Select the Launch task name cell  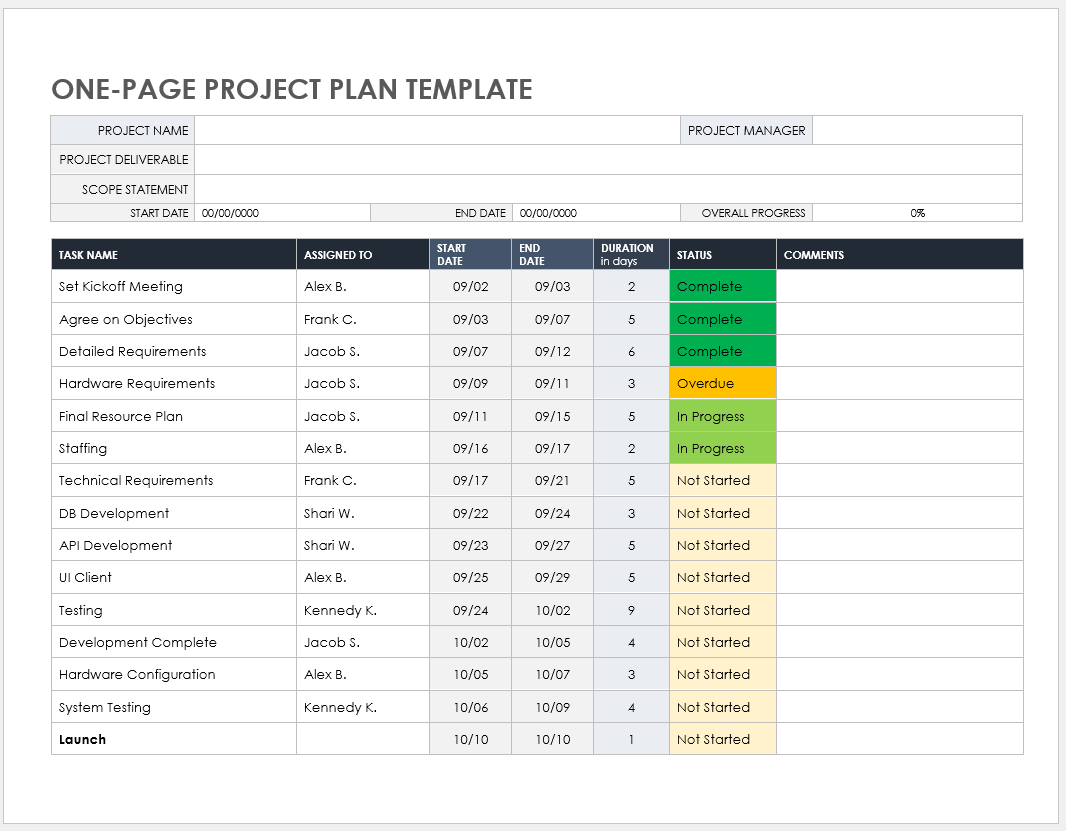pyautogui.click(x=173, y=740)
